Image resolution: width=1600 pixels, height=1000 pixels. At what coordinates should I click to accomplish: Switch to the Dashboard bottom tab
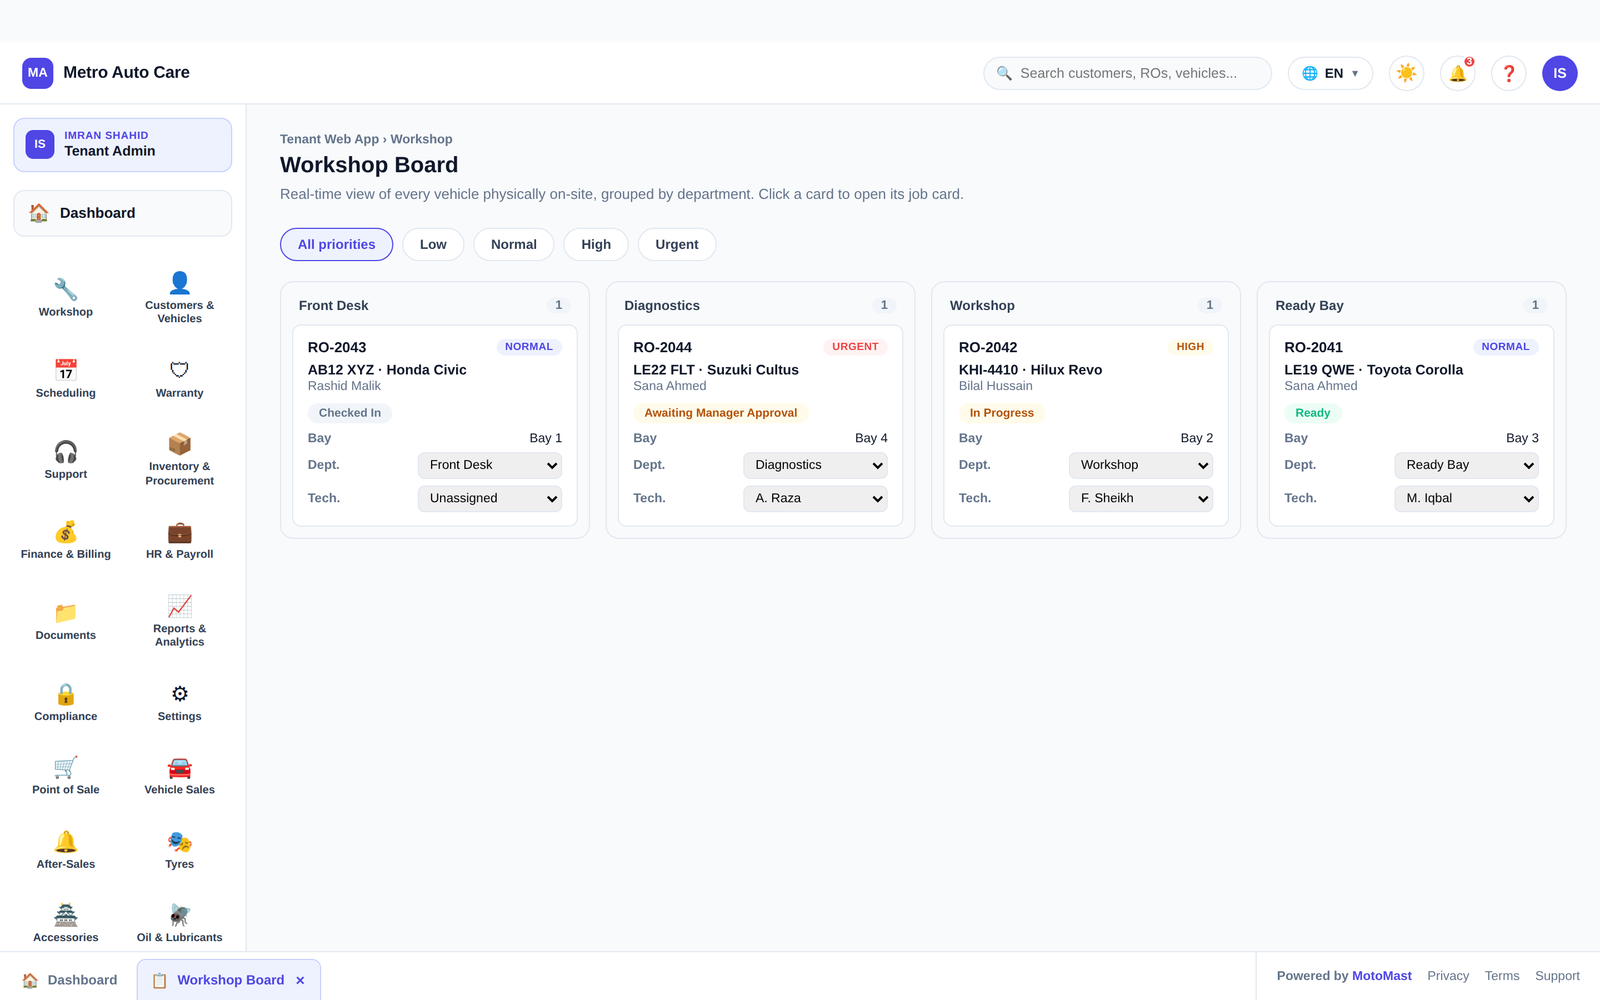point(70,980)
